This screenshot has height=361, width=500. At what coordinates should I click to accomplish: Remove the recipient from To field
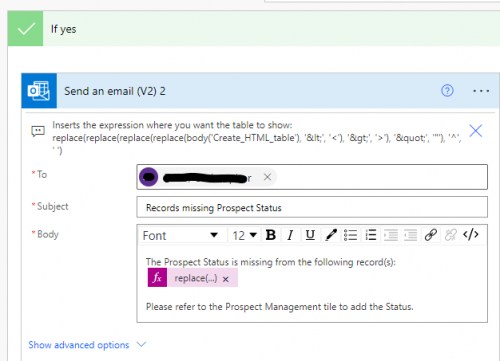coord(267,177)
